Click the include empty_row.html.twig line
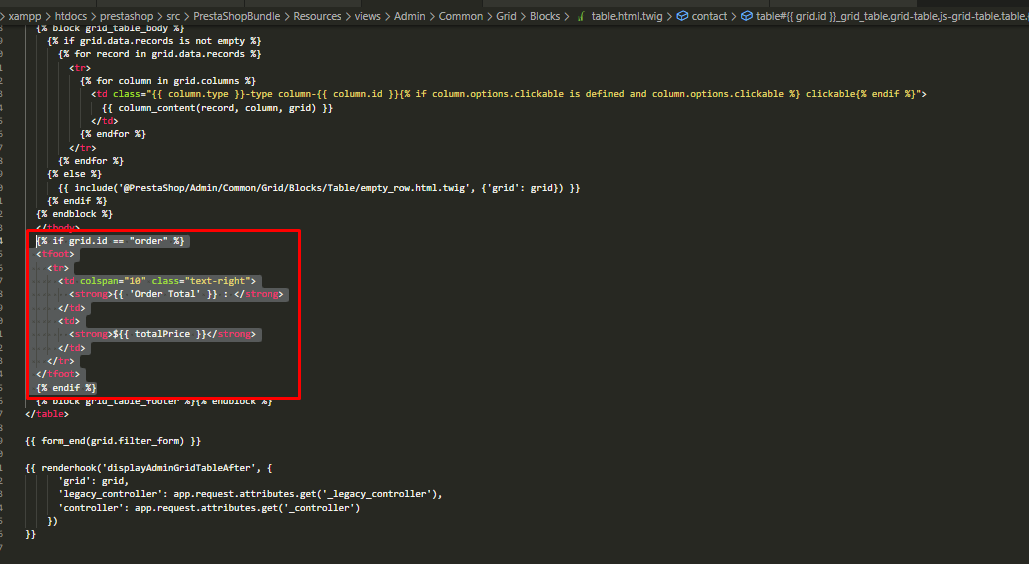The width and height of the screenshot is (1029, 564). 319,188
